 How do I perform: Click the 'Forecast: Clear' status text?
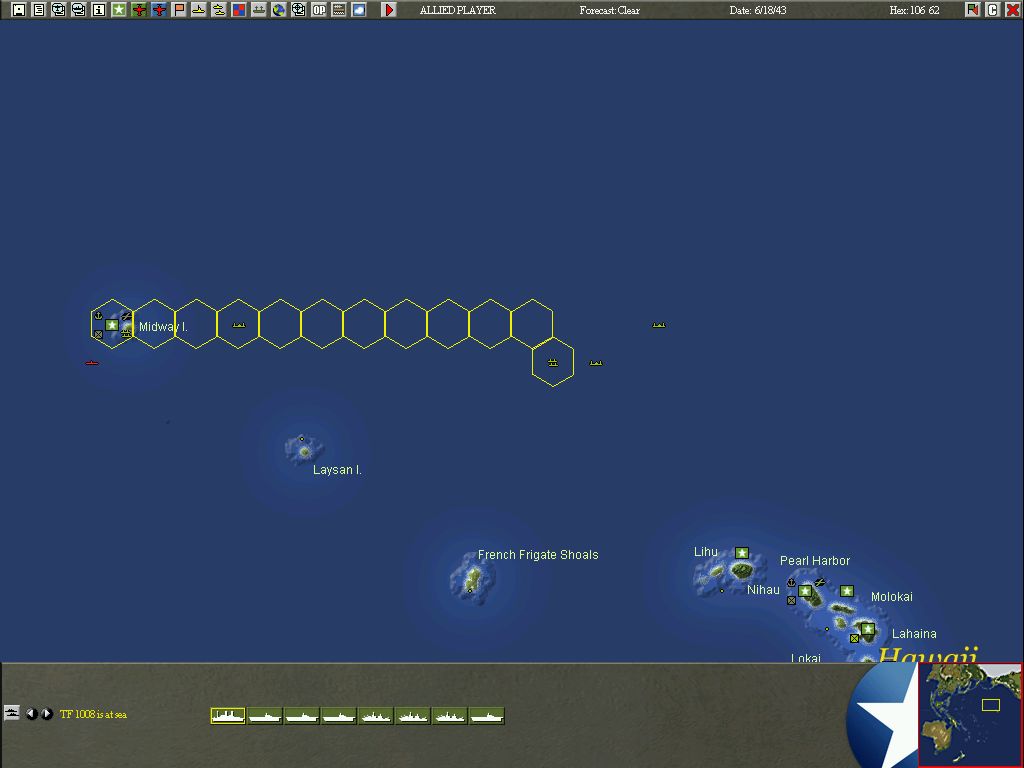point(609,10)
